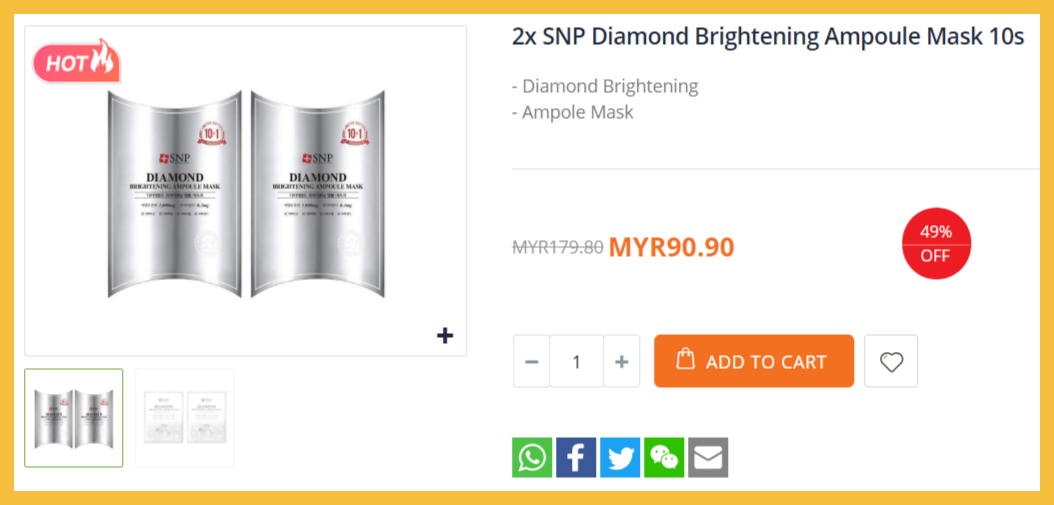1054x505 pixels.
Task: Click the product title heading
Action: pos(768,37)
